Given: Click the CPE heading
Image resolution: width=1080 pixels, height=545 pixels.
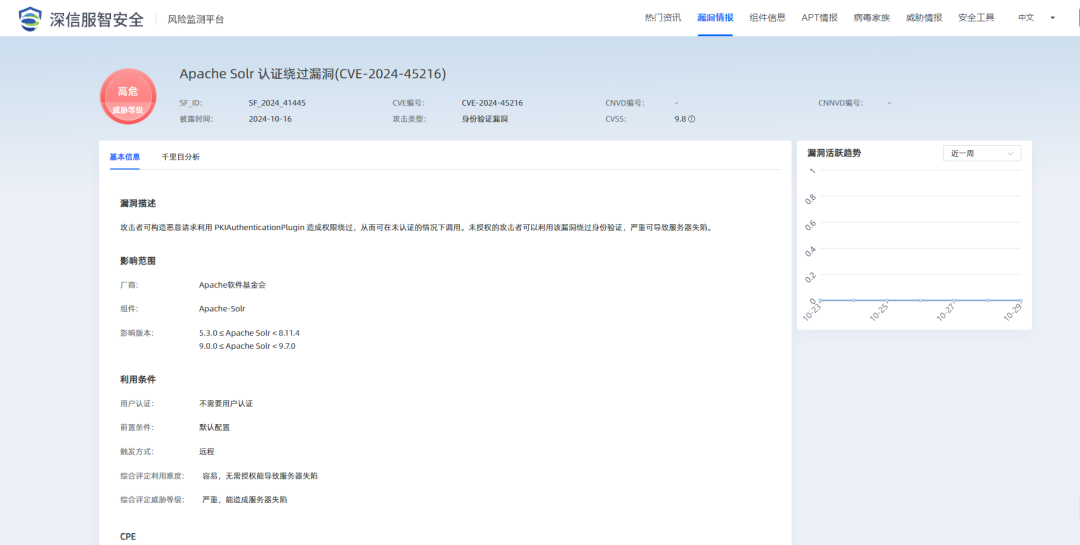Looking at the screenshot, I should pyautogui.click(x=128, y=536).
